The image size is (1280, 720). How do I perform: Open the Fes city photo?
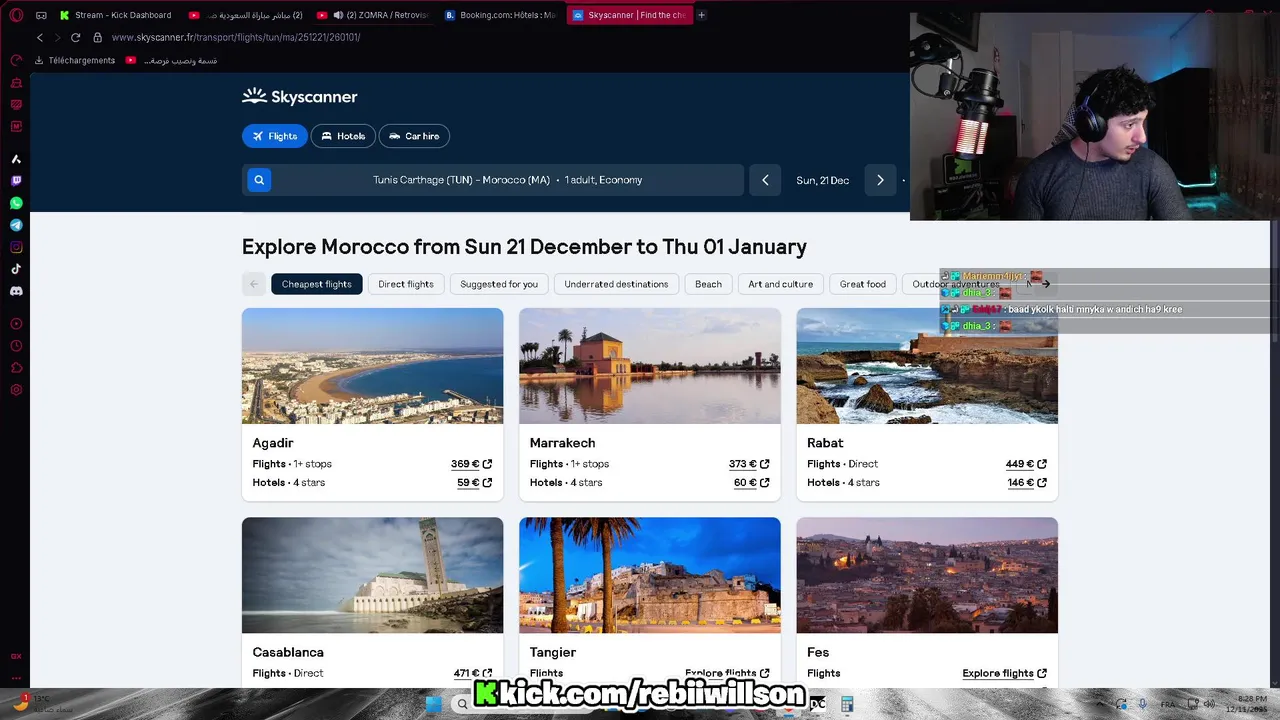pos(927,575)
